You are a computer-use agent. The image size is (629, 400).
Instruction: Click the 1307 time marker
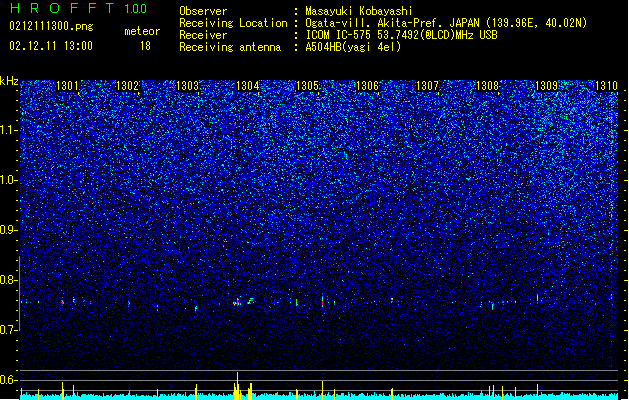428,86
